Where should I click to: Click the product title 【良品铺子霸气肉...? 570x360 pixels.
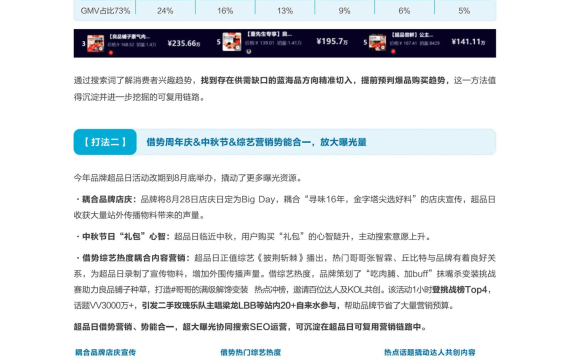[x=129, y=37]
